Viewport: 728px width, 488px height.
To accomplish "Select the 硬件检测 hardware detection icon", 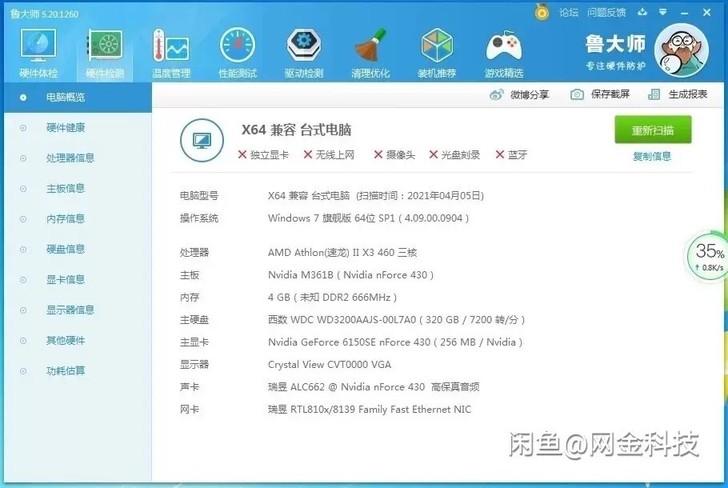I will 105,52.
